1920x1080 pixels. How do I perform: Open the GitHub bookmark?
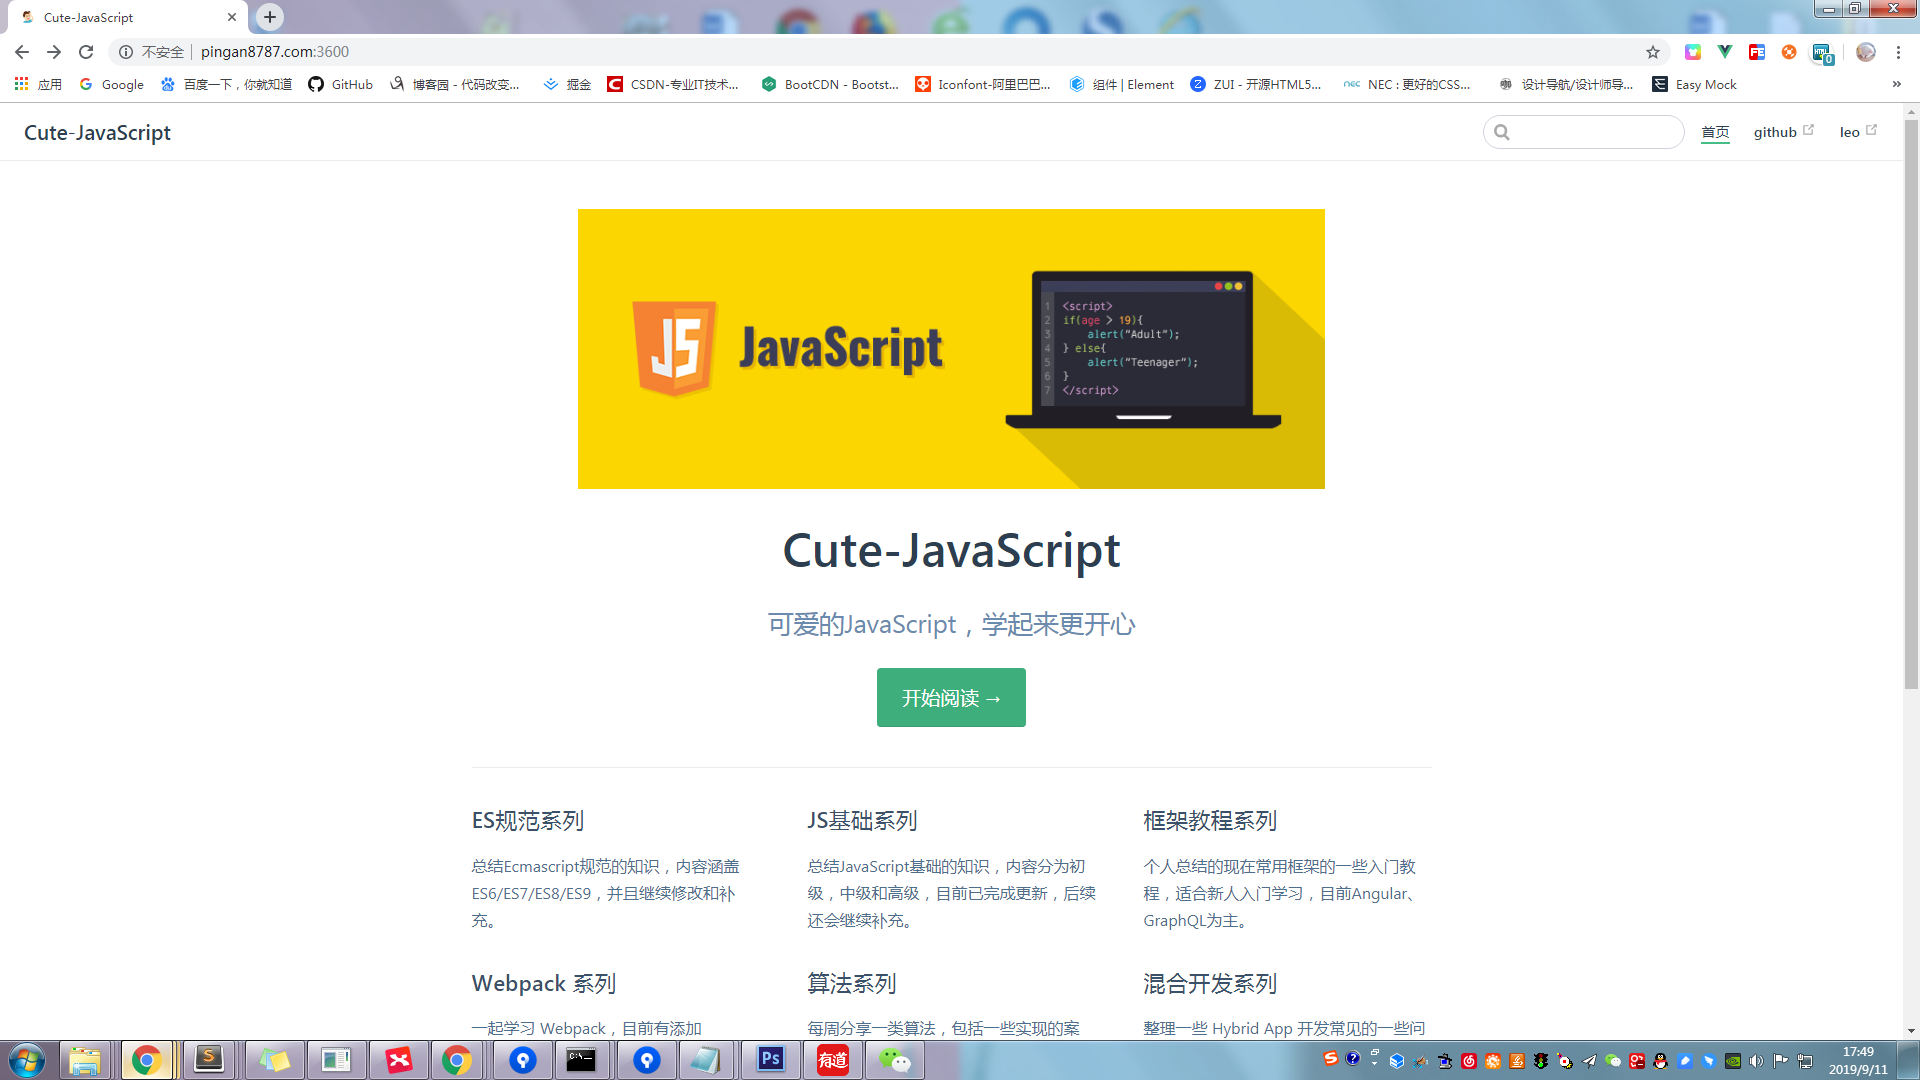pos(341,85)
